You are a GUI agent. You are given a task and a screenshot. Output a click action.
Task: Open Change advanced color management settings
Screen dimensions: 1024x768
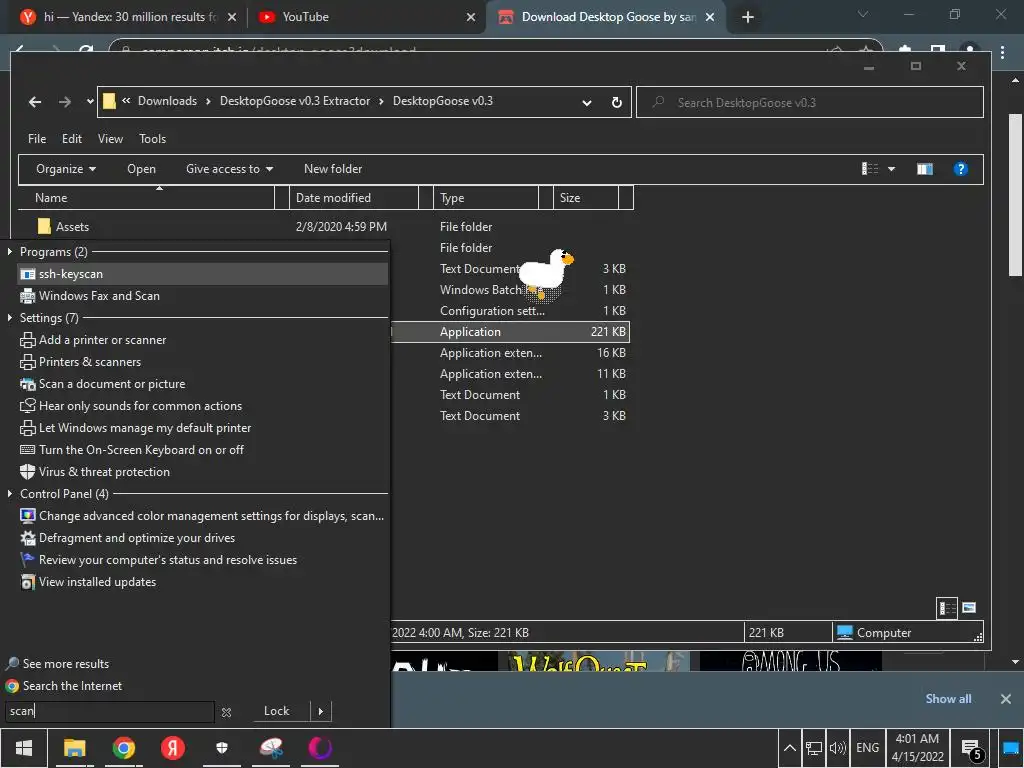(202, 516)
